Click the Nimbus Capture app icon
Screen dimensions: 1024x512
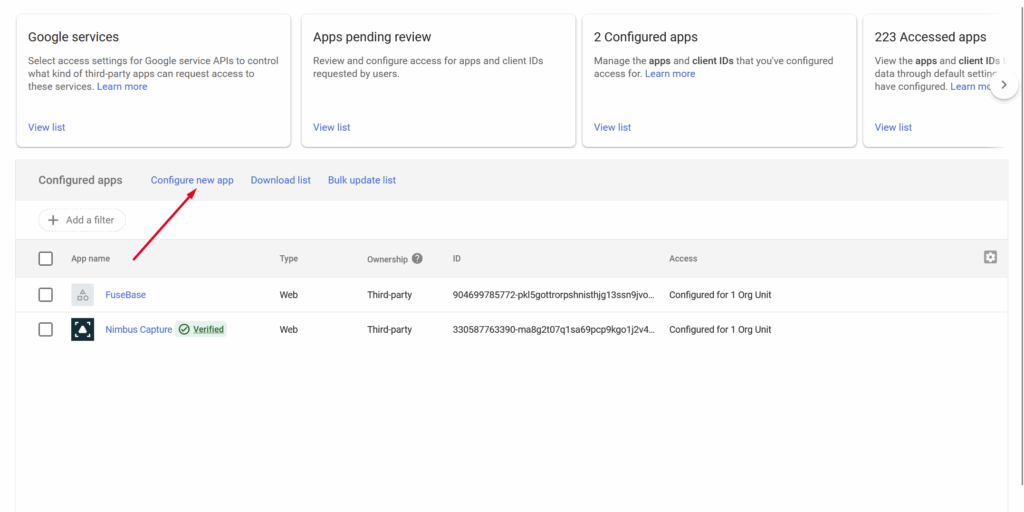point(83,329)
